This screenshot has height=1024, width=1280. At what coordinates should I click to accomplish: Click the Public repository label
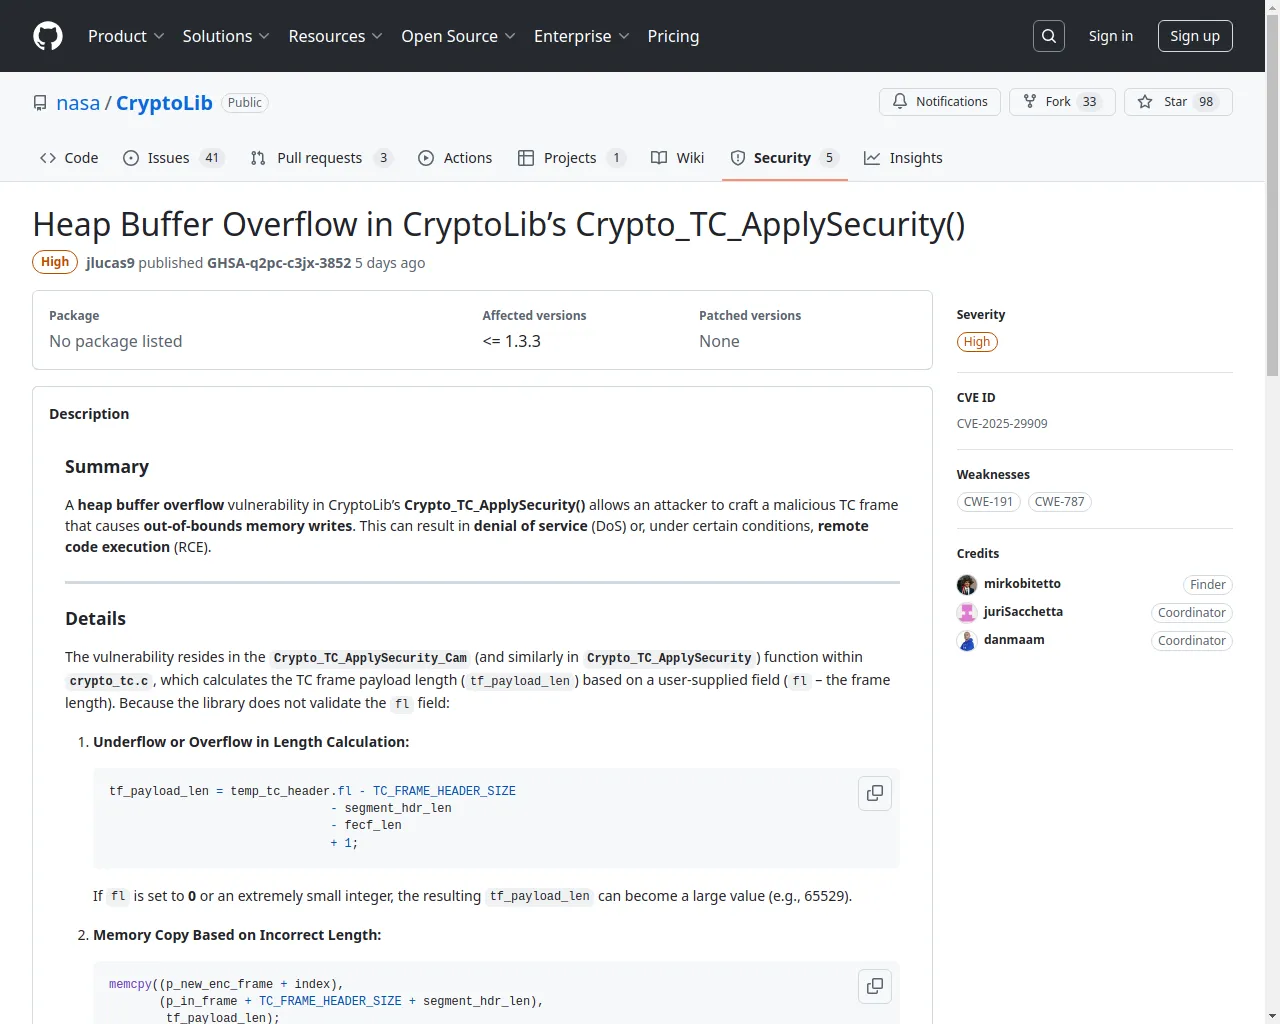[x=245, y=103]
